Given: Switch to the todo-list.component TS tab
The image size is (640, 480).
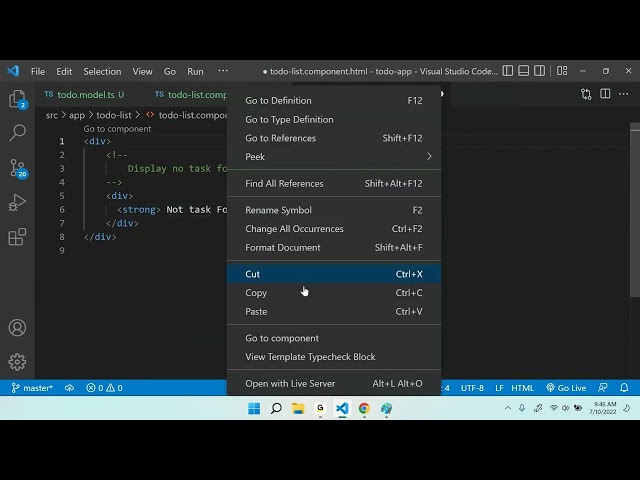Looking at the screenshot, I should pyautogui.click(x=191, y=95).
